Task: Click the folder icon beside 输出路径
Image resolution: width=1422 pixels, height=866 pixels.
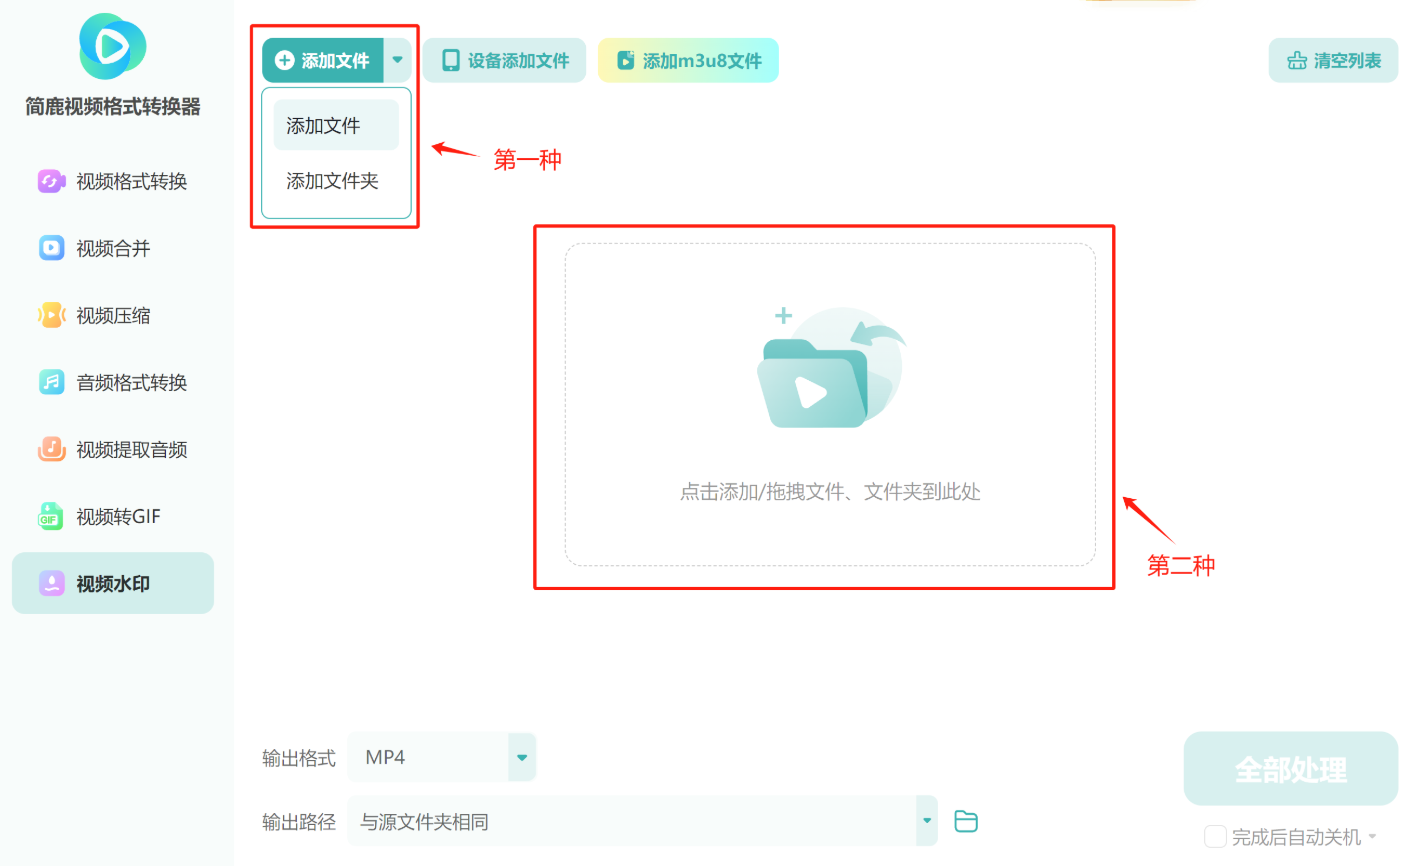Action: [x=965, y=820]
